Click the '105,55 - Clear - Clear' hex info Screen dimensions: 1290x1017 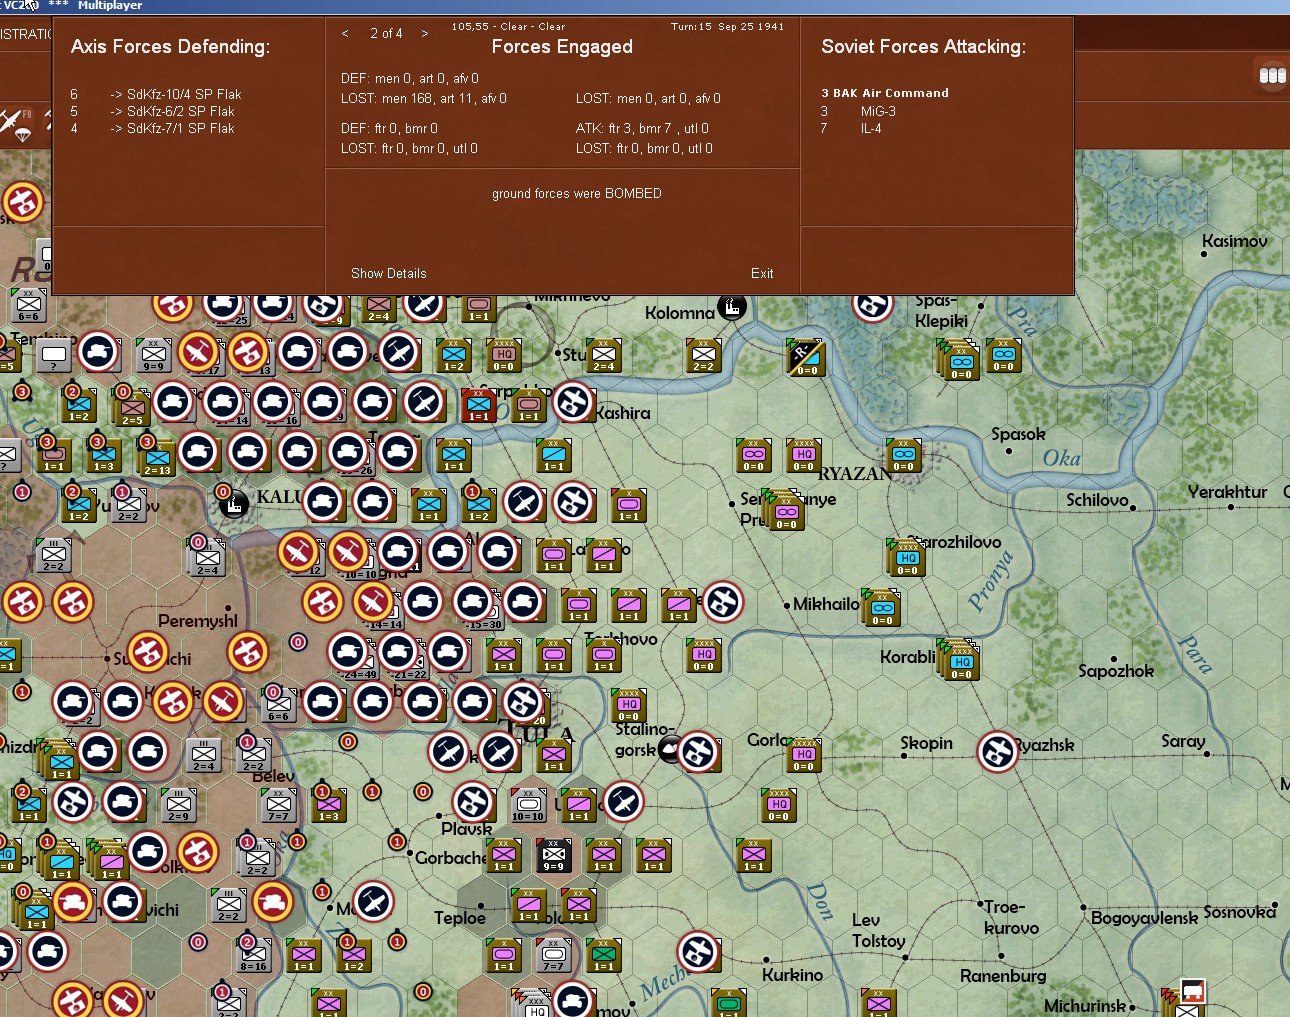point(508,27)
